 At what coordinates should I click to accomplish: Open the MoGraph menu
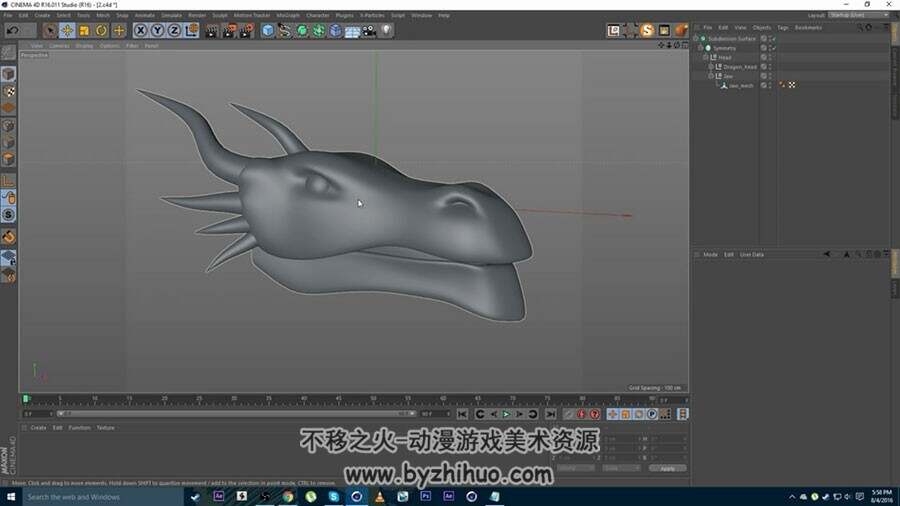tap(288, 15)
